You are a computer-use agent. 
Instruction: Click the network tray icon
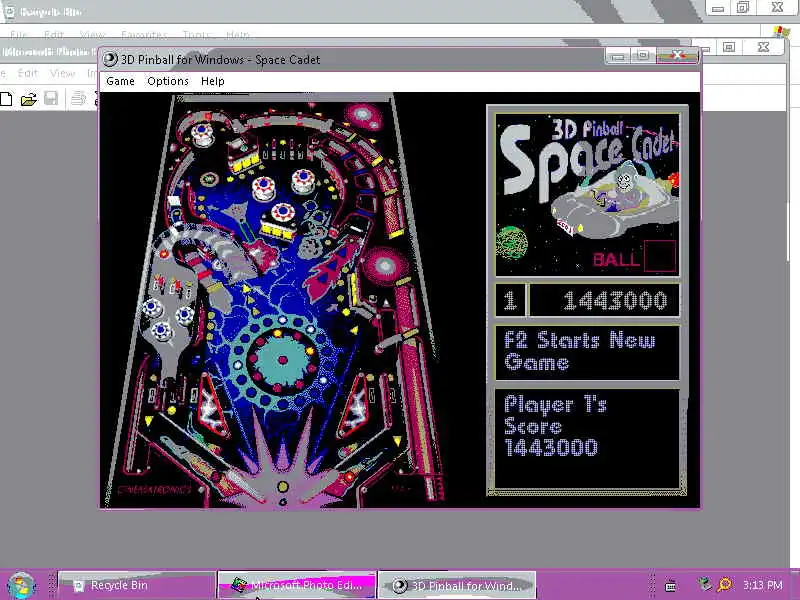coord(705,584)
